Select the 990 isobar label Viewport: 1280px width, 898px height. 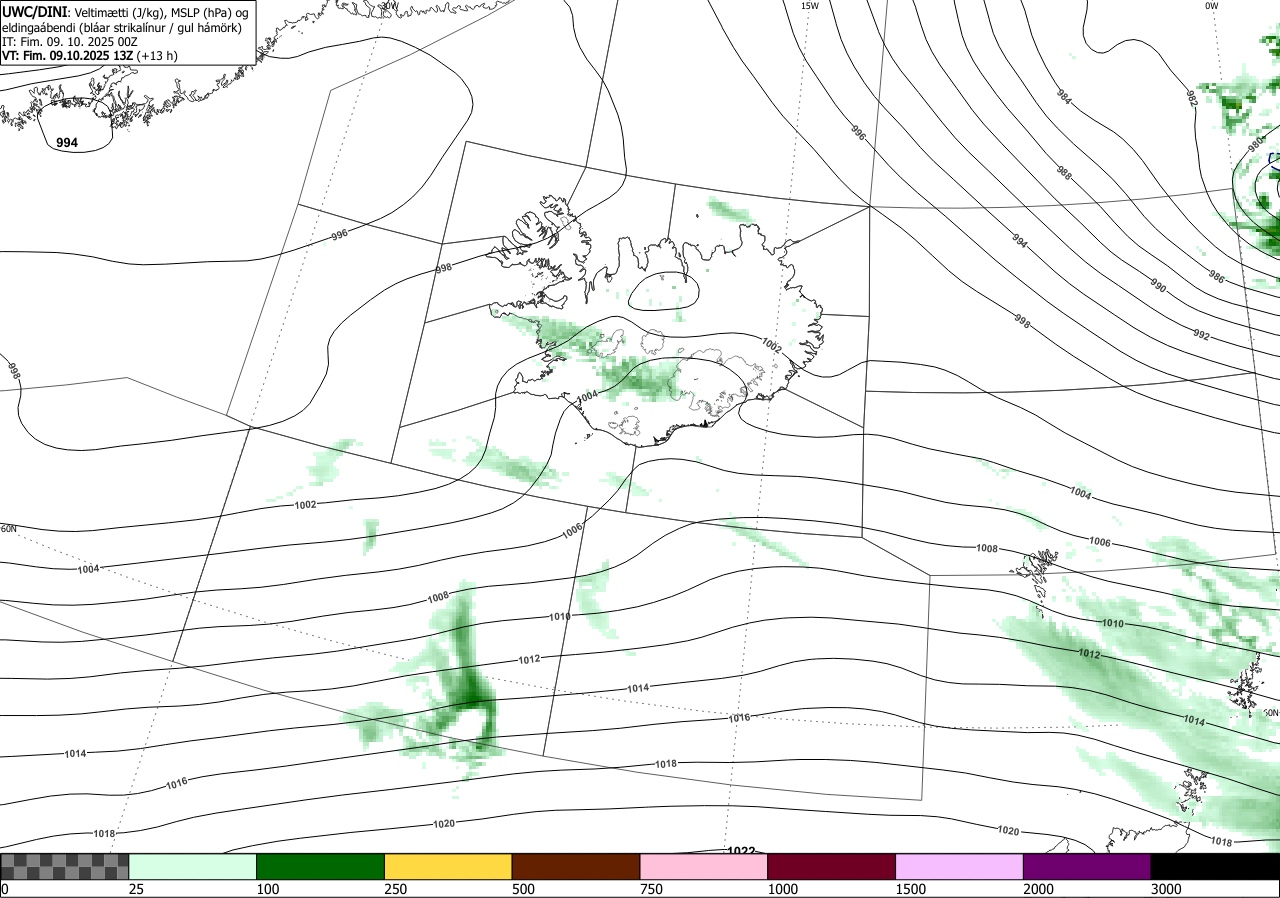pos(1156,285)
